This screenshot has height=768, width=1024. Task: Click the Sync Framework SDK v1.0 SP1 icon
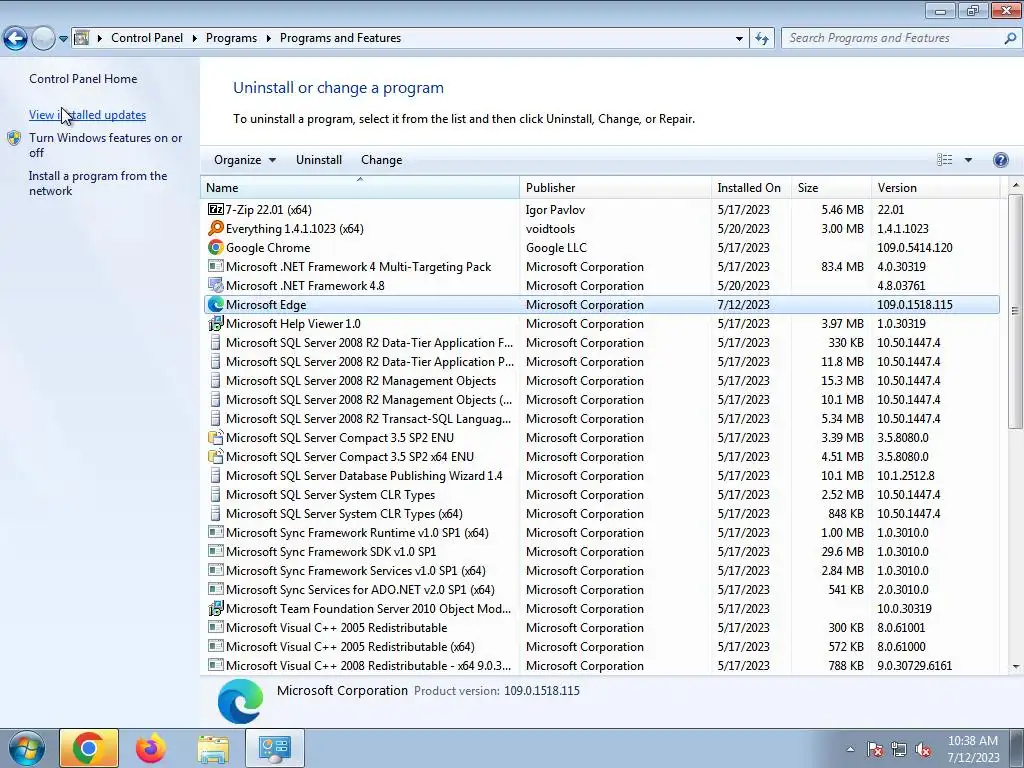215,551
